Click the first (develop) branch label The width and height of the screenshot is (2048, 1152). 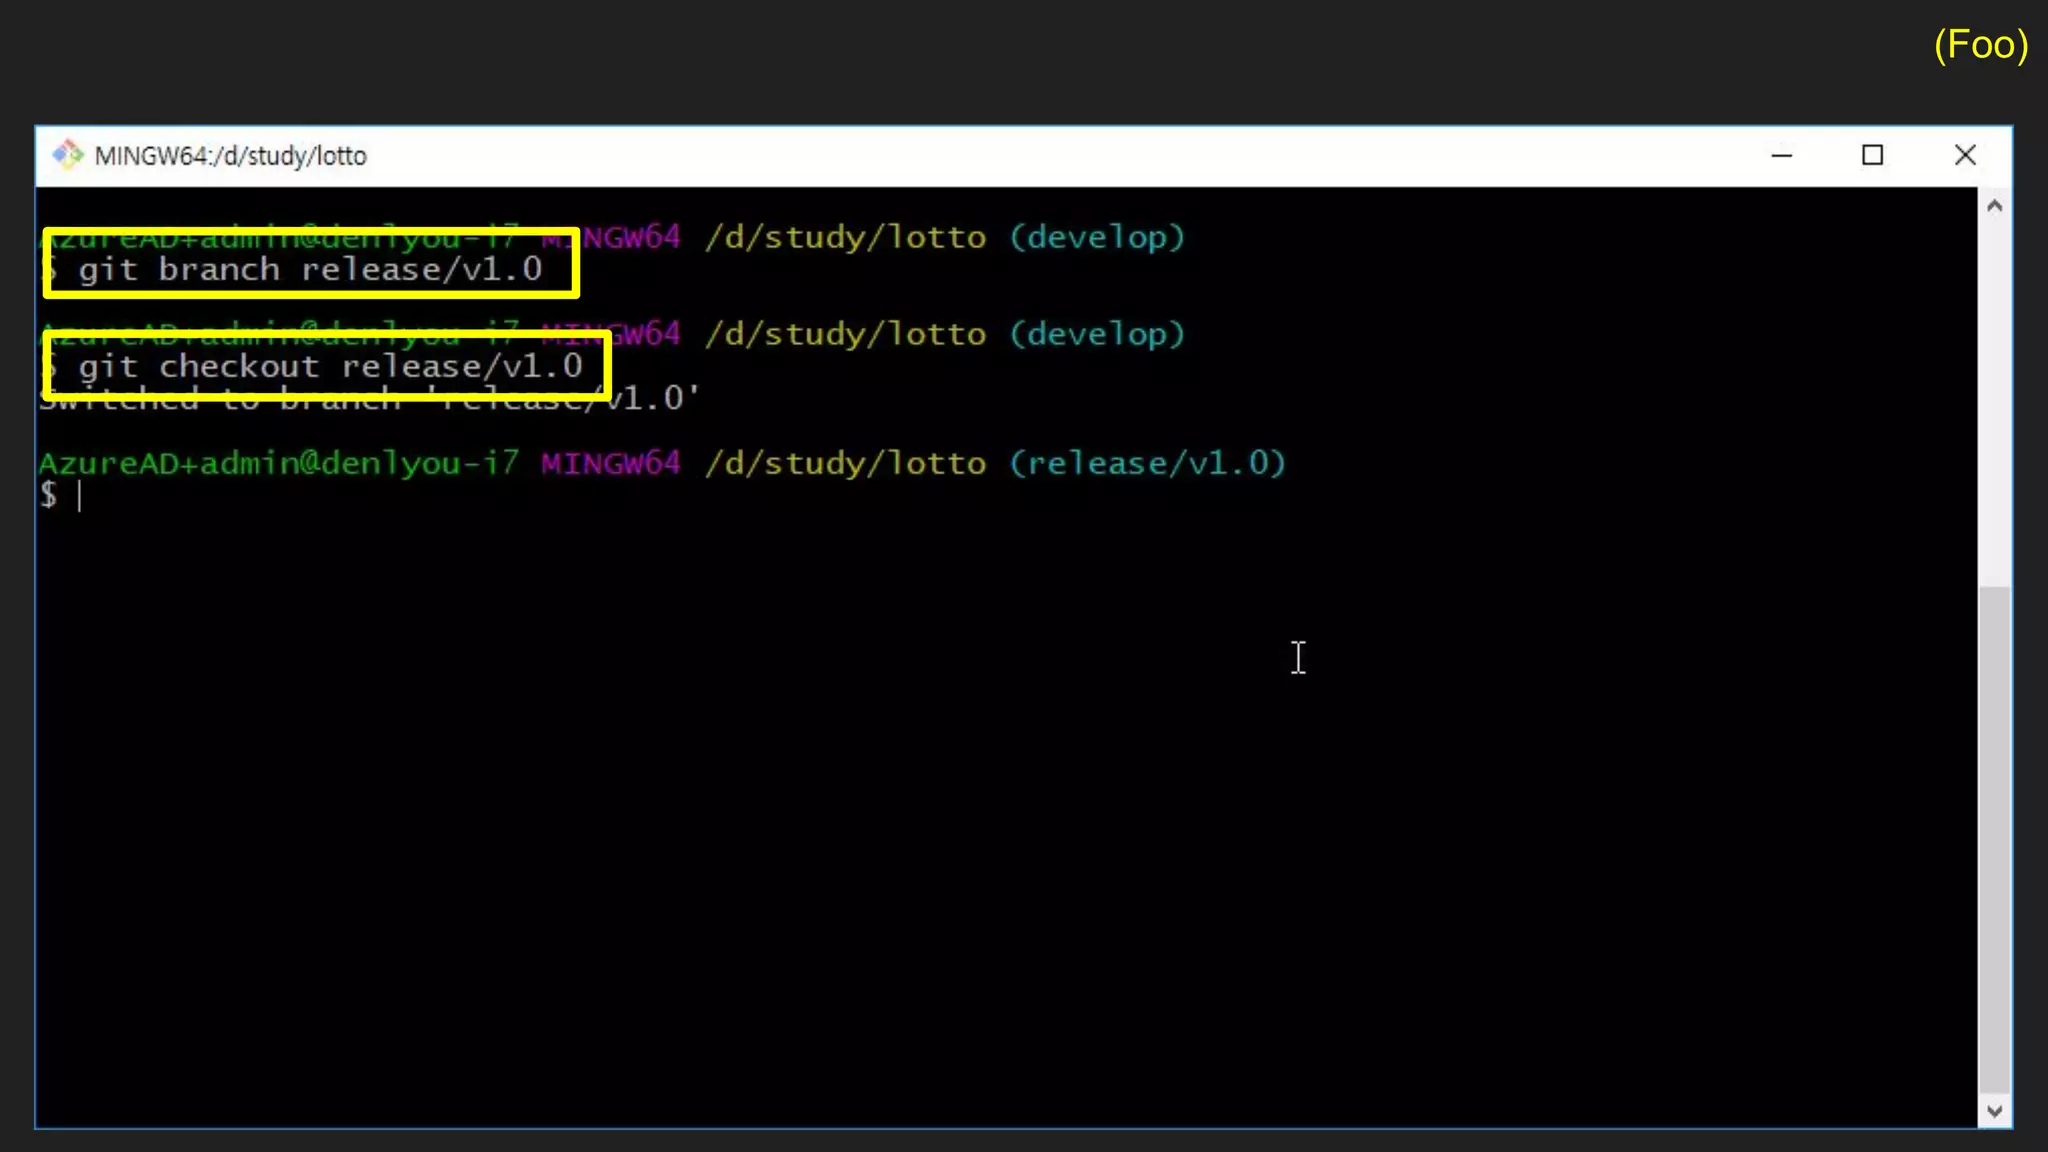coord(1096,237)
